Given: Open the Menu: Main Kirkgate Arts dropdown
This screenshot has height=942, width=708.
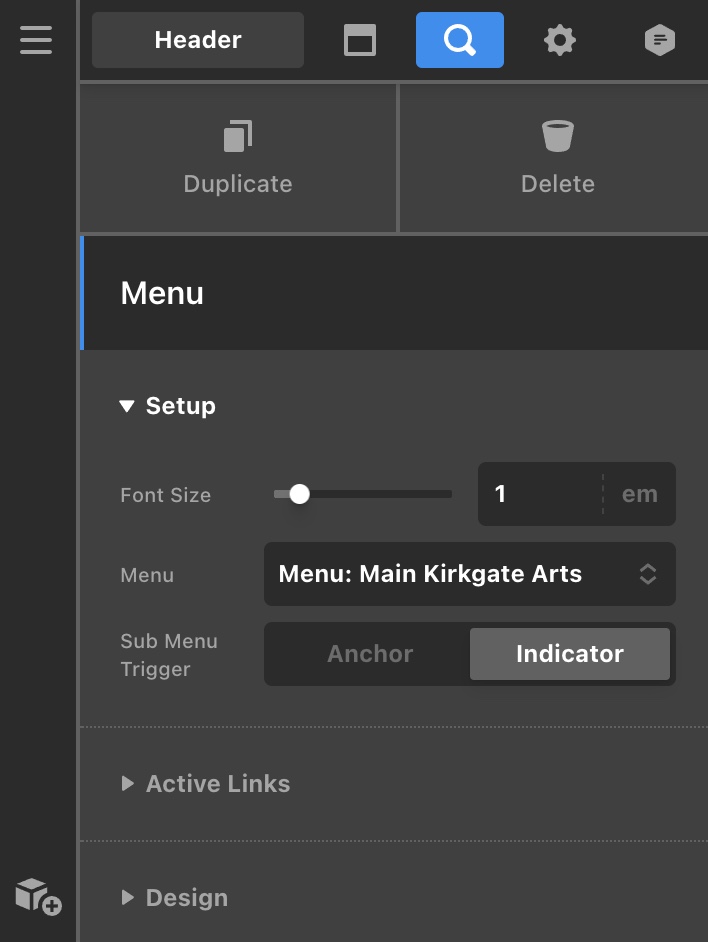Looking at the screenshot, I should [470, 574].
